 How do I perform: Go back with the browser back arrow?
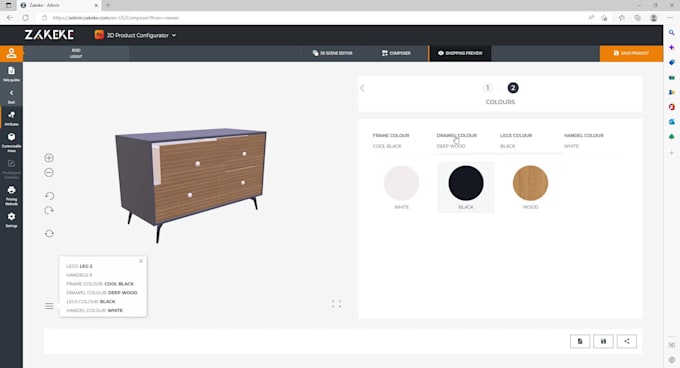tap(10, 18)
